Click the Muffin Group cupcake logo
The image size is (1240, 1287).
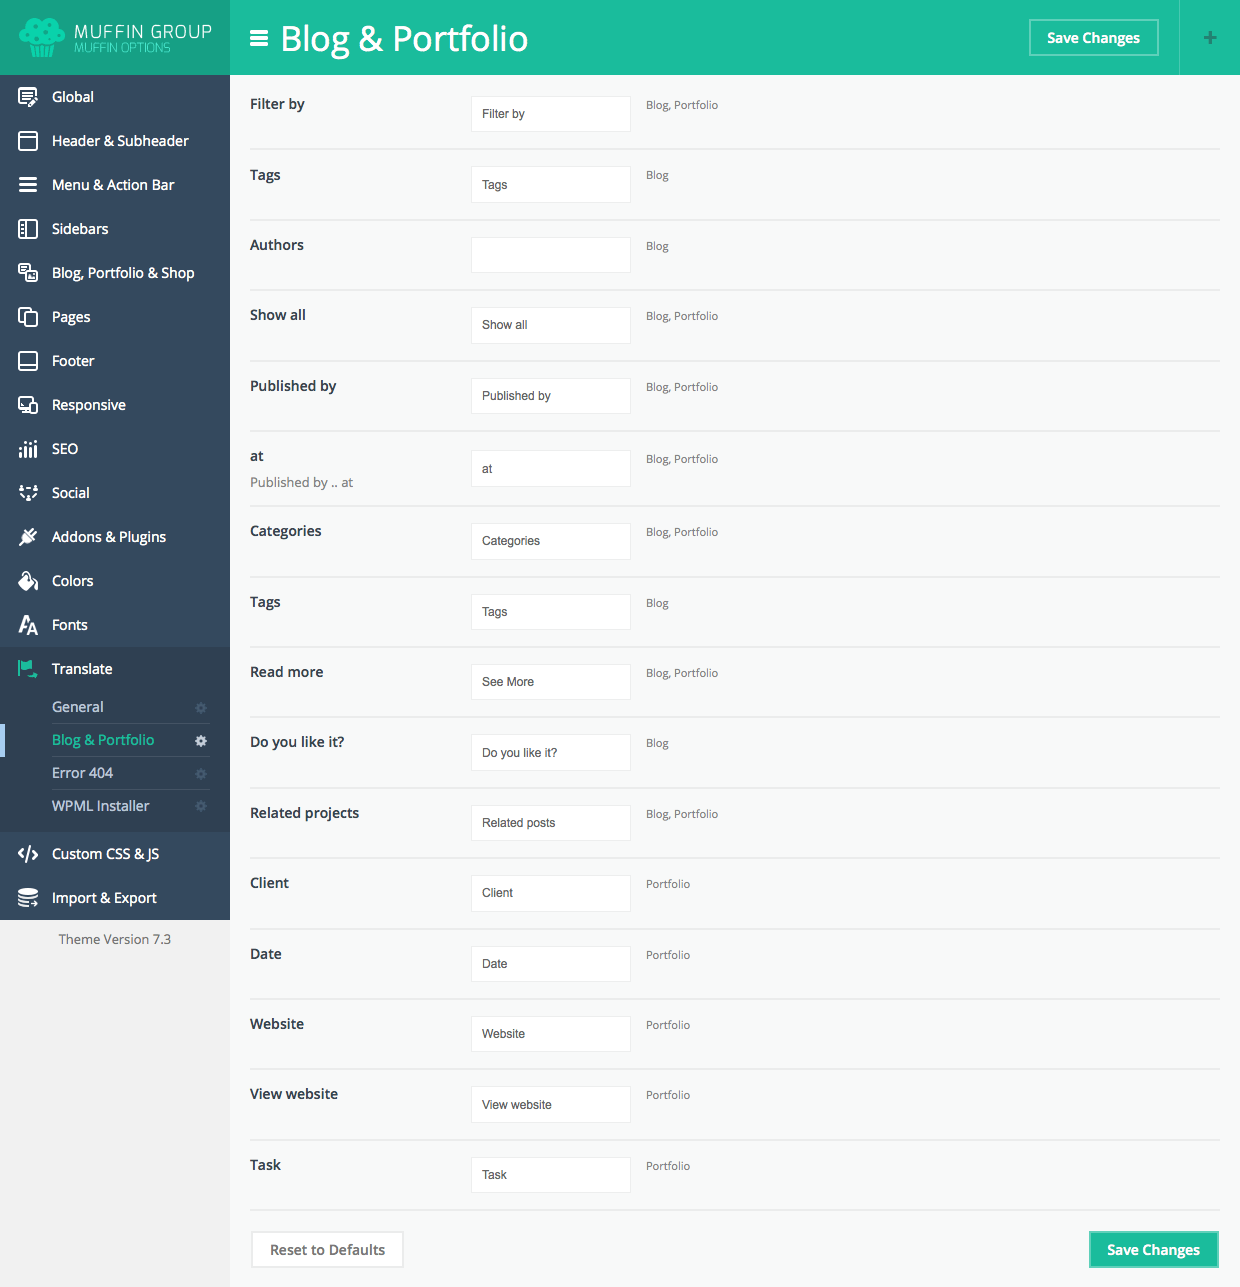(41, 37)
